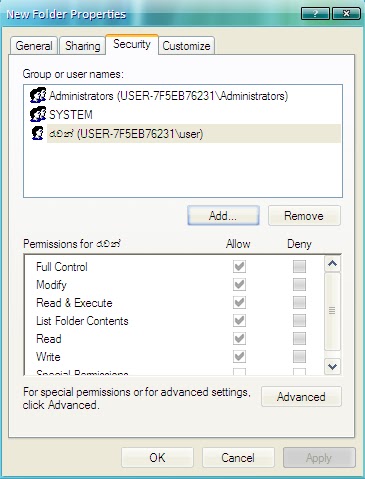Screen dimensions: 365x479
Task: Click the Write permission label
Action: tap(48, 357)
